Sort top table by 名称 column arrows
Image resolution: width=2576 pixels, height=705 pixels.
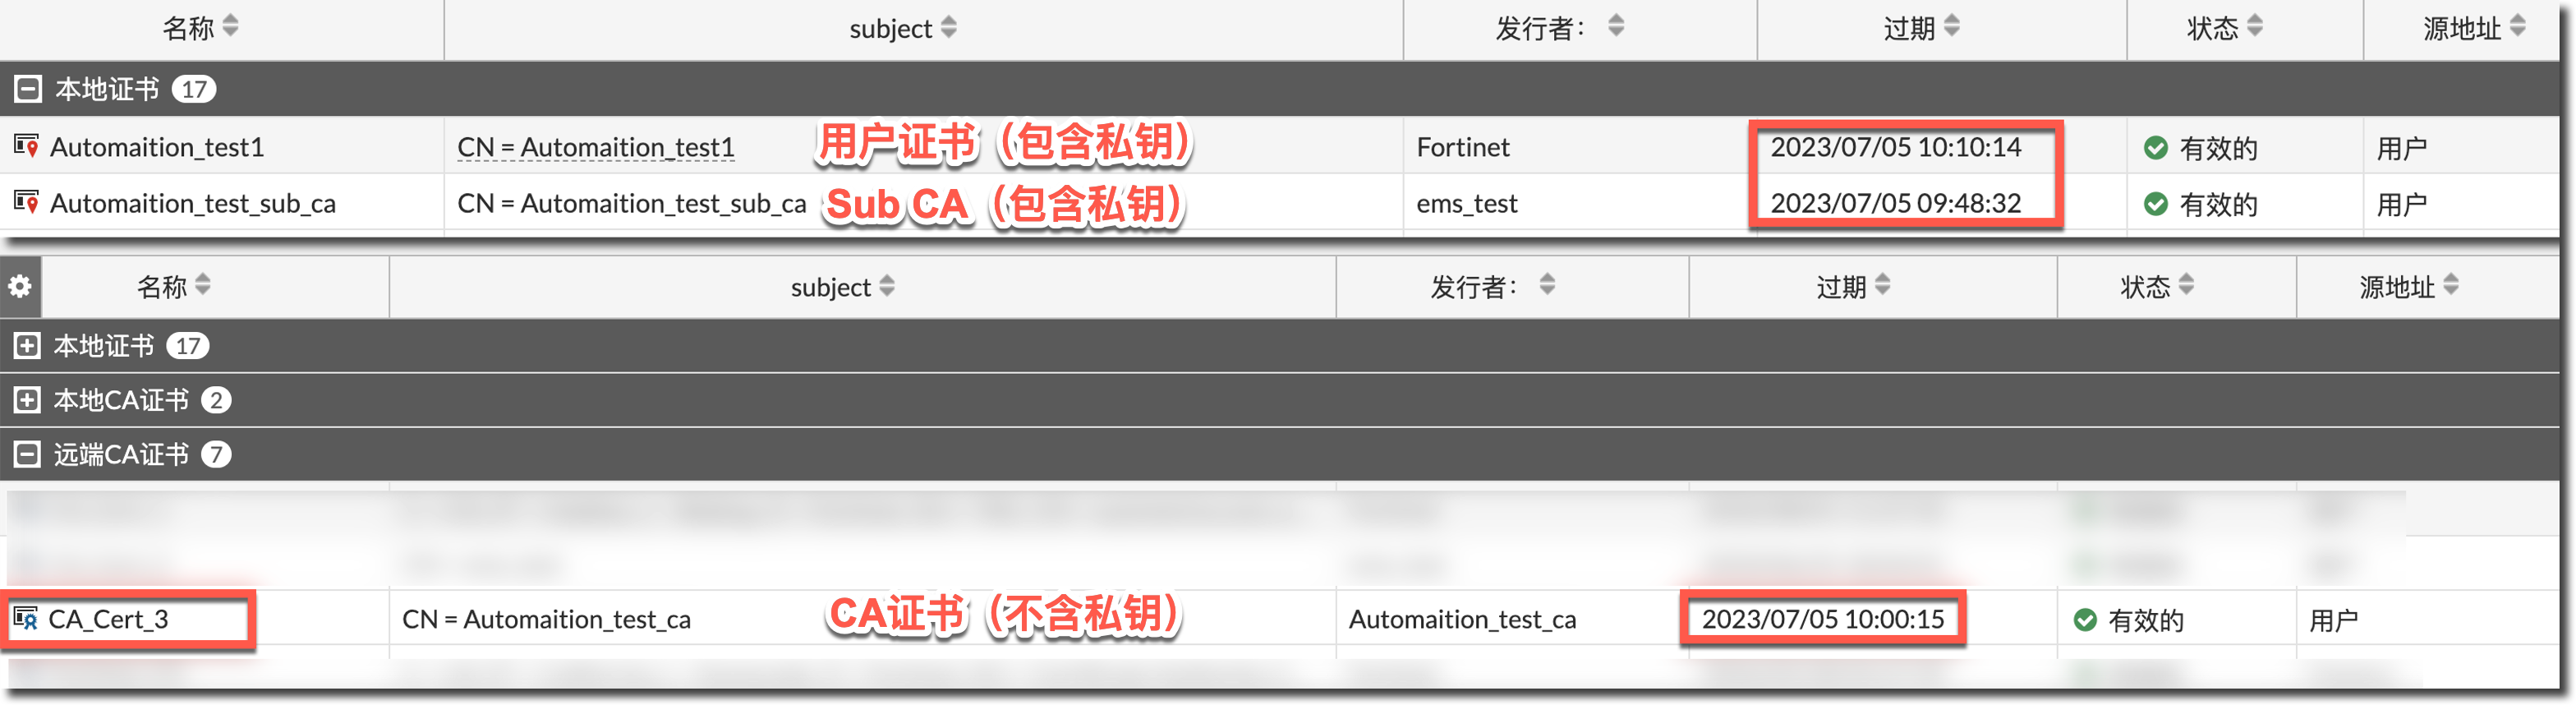coord(231,26)
